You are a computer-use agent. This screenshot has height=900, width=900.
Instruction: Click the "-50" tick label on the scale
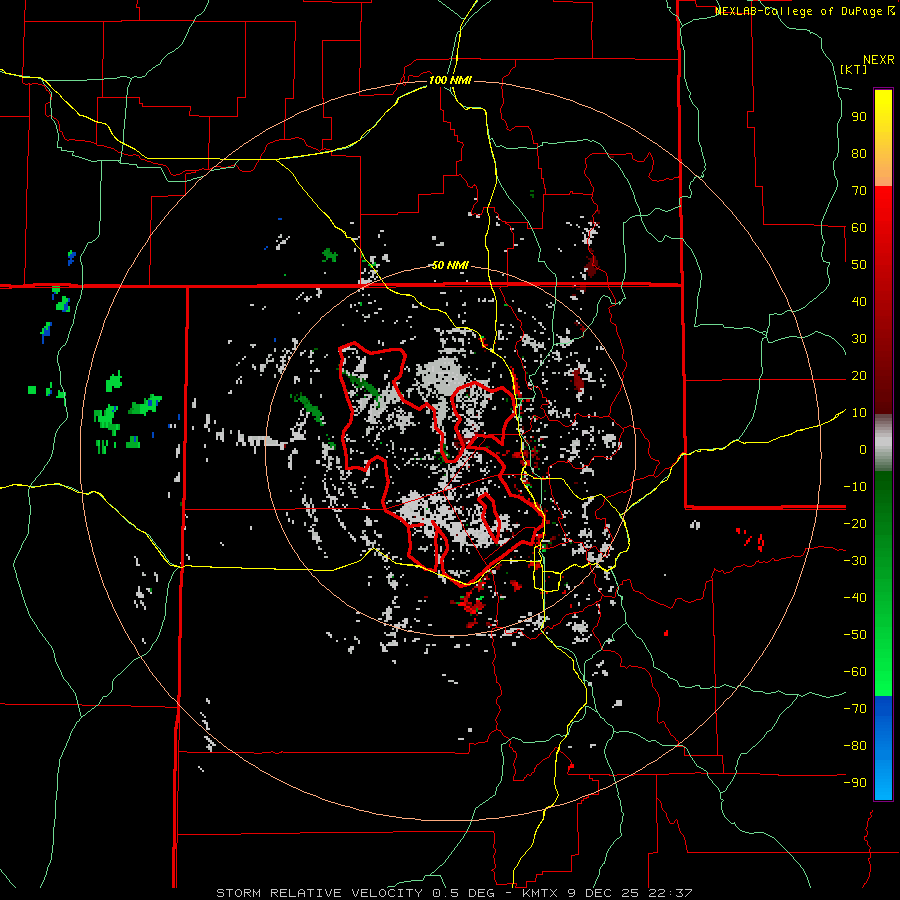855,634
